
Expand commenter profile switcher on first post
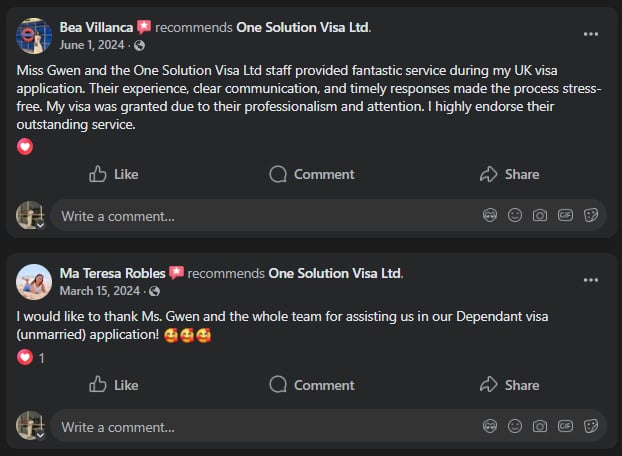[40, 225]
